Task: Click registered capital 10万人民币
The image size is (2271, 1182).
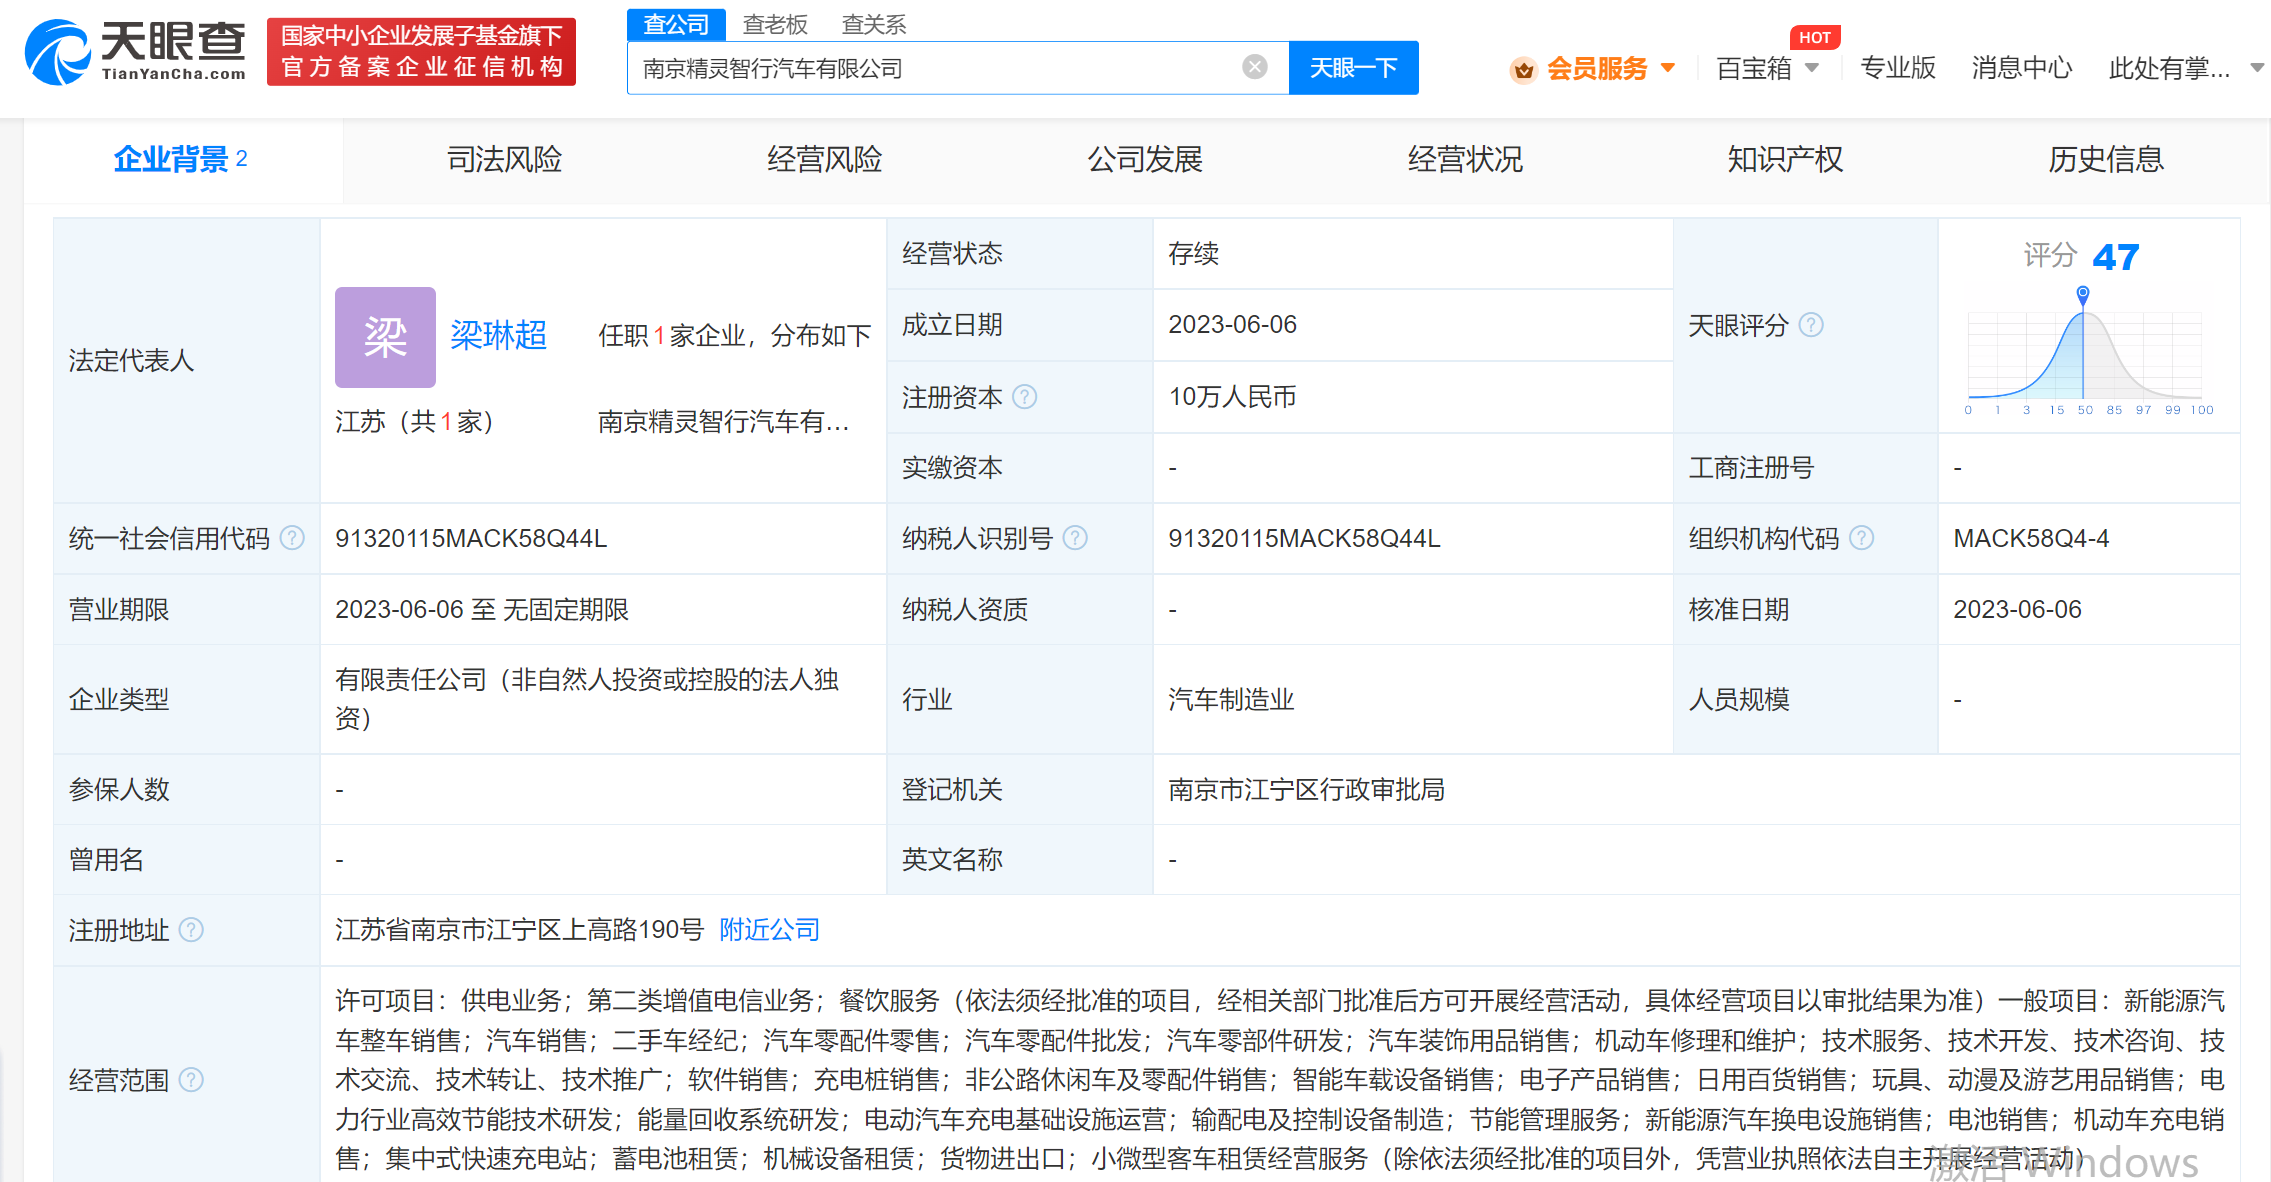Action: 1232,397
